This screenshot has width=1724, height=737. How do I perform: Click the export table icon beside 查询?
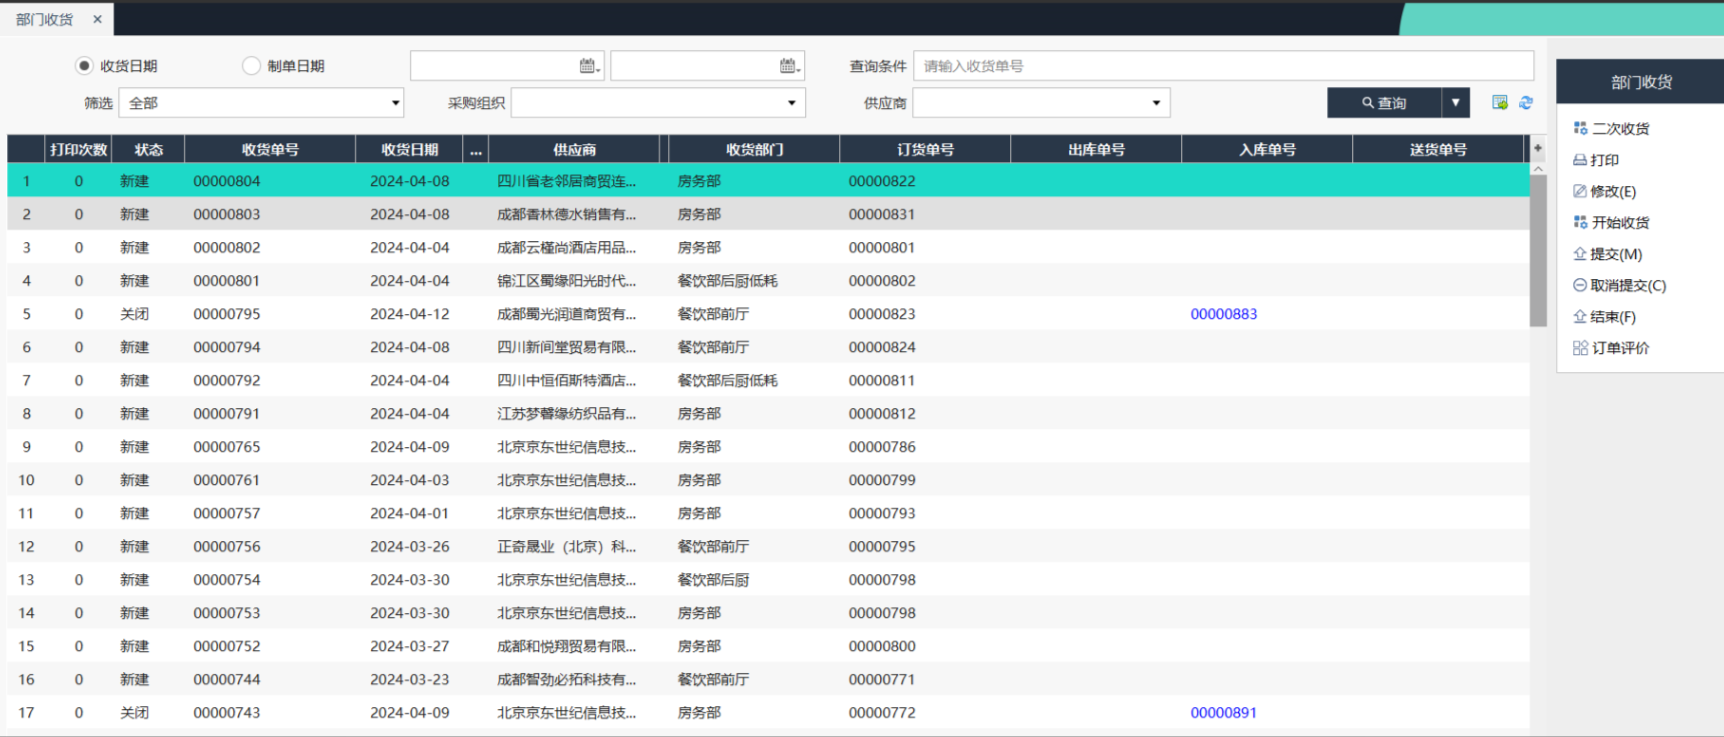(x=1499, y=103)
